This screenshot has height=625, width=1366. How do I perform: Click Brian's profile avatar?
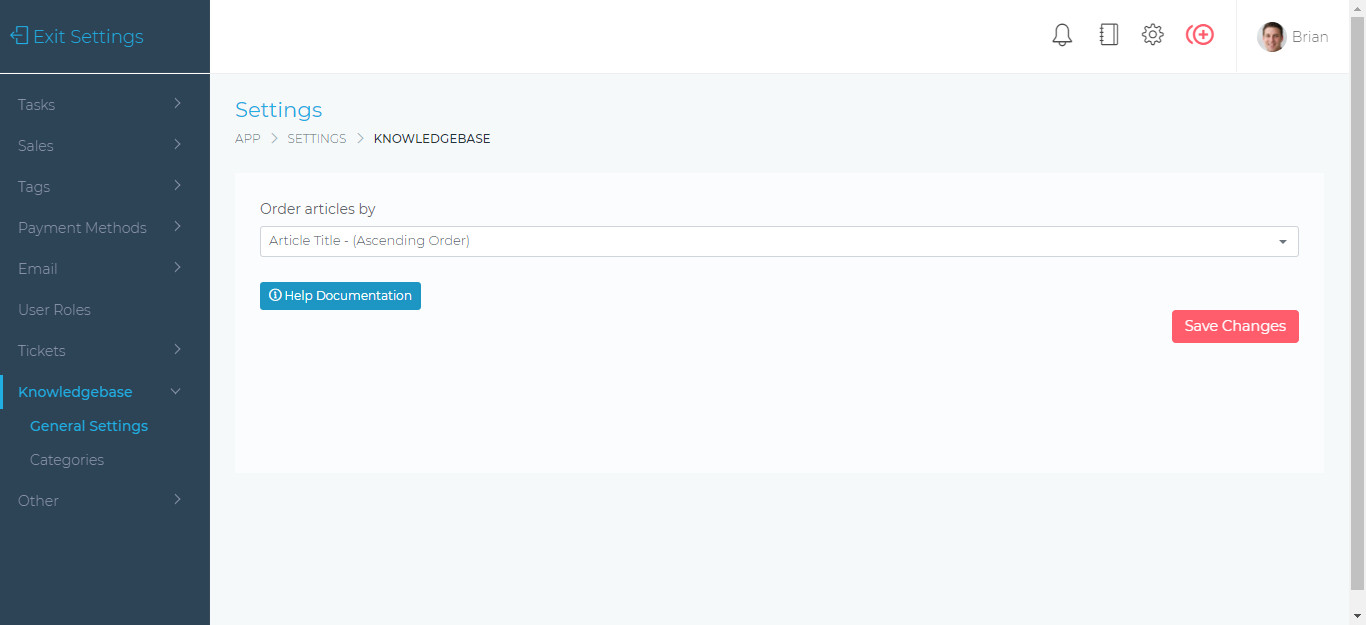click(1271, 37)
